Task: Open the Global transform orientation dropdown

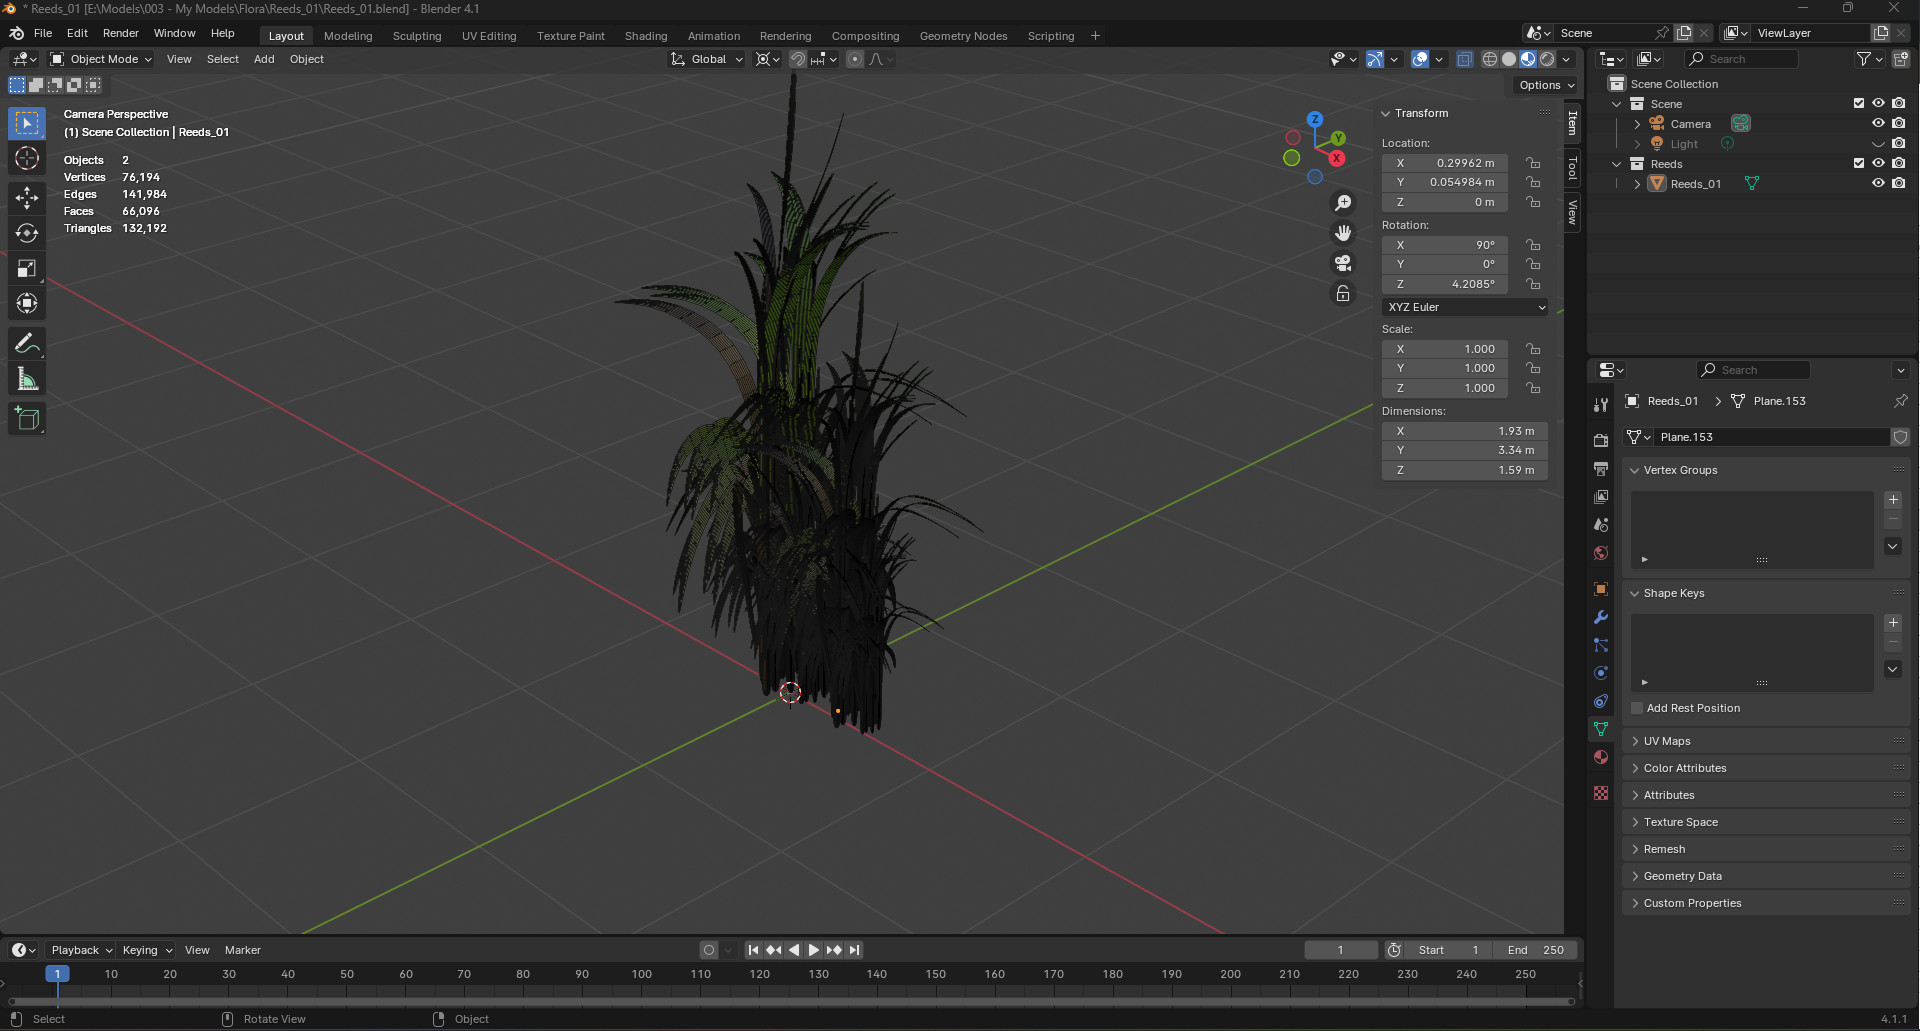Action: pyautogui.click(x=707, y=59)
